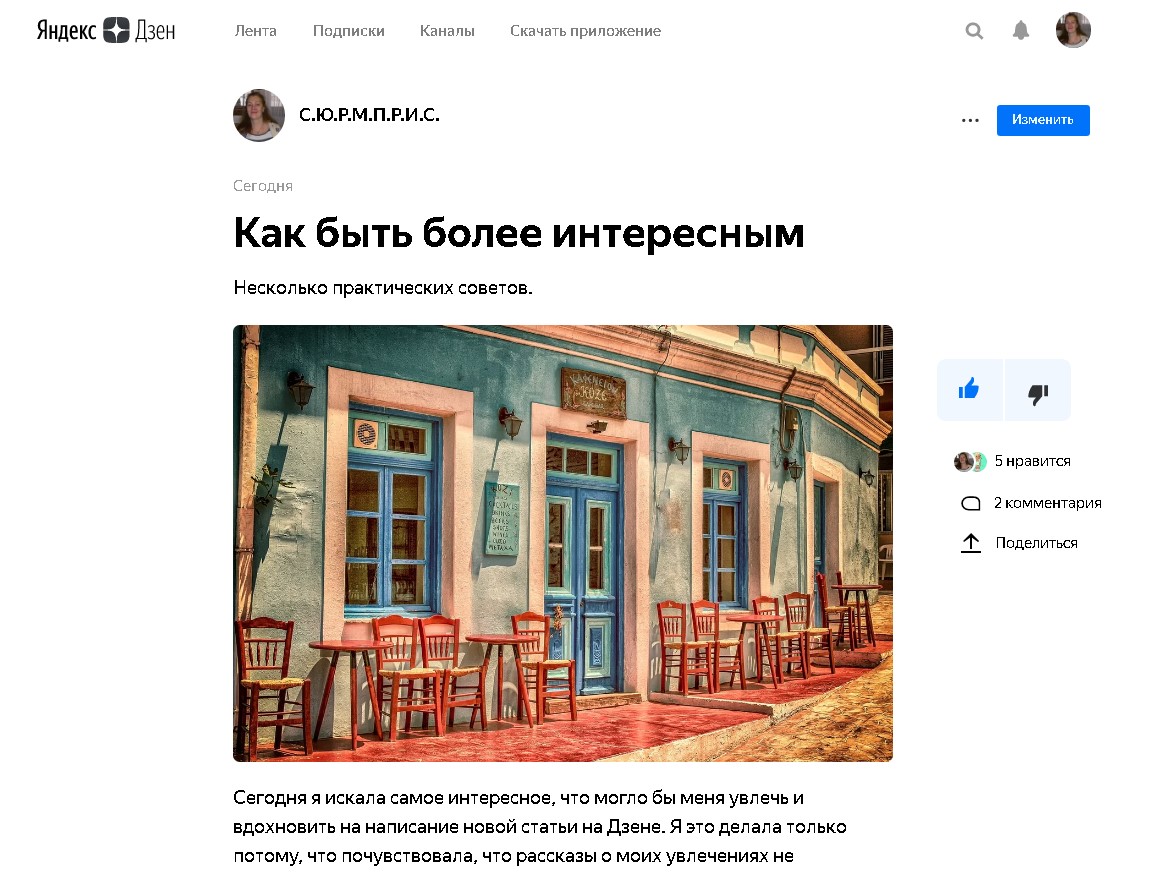Click the share upload arrow icon

point(971,543)
